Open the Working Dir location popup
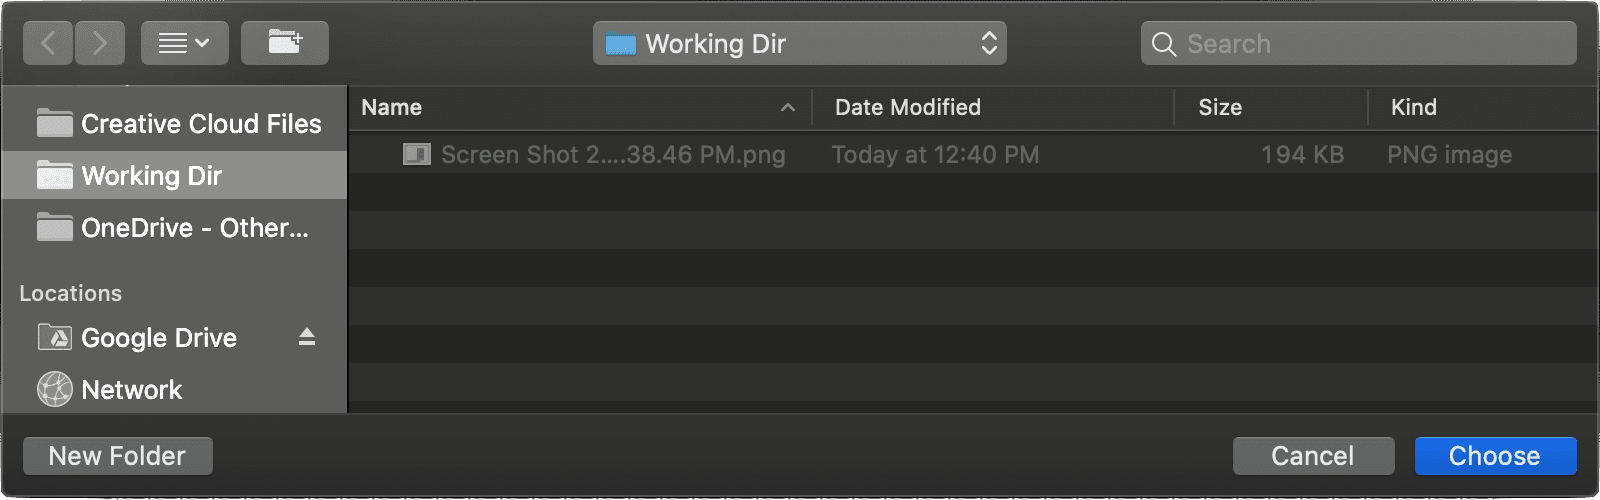This screenshot has height=500, width=1600. [x=799, y=44]
